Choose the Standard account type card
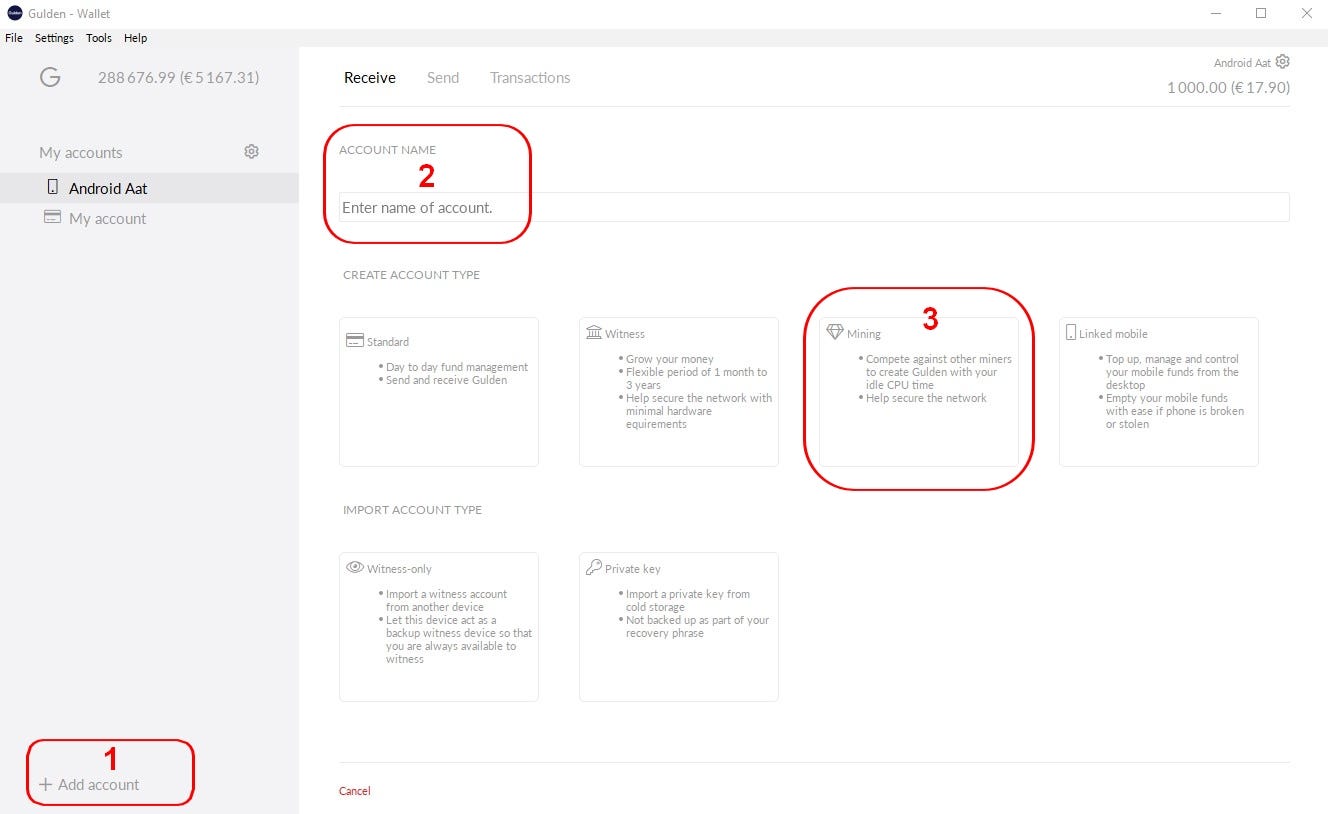Screen dimensions: 1328x814 439,392
